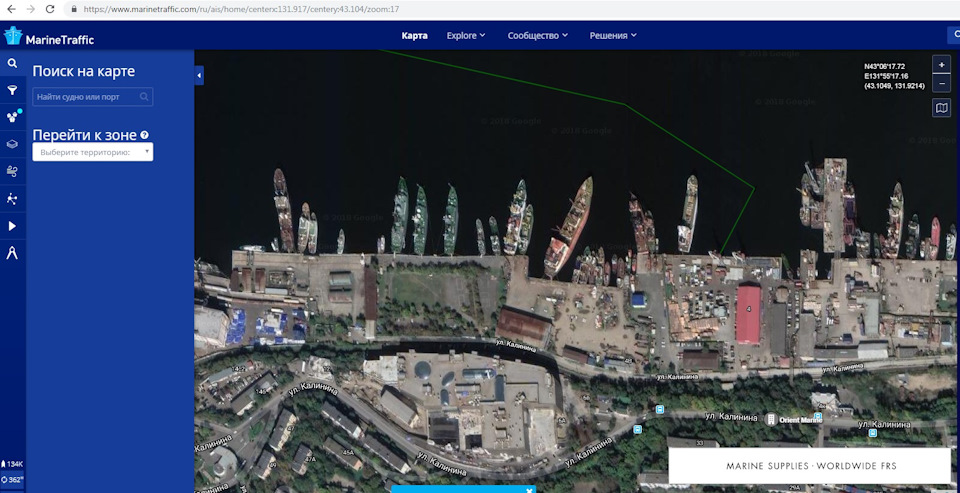Collapse the left search panel arrow
Viewport: 960px width, 493px height.
[199, 75]
